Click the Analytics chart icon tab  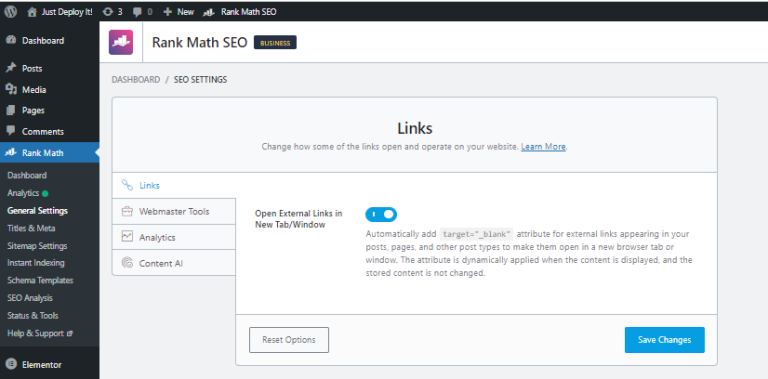click(127, 237)
